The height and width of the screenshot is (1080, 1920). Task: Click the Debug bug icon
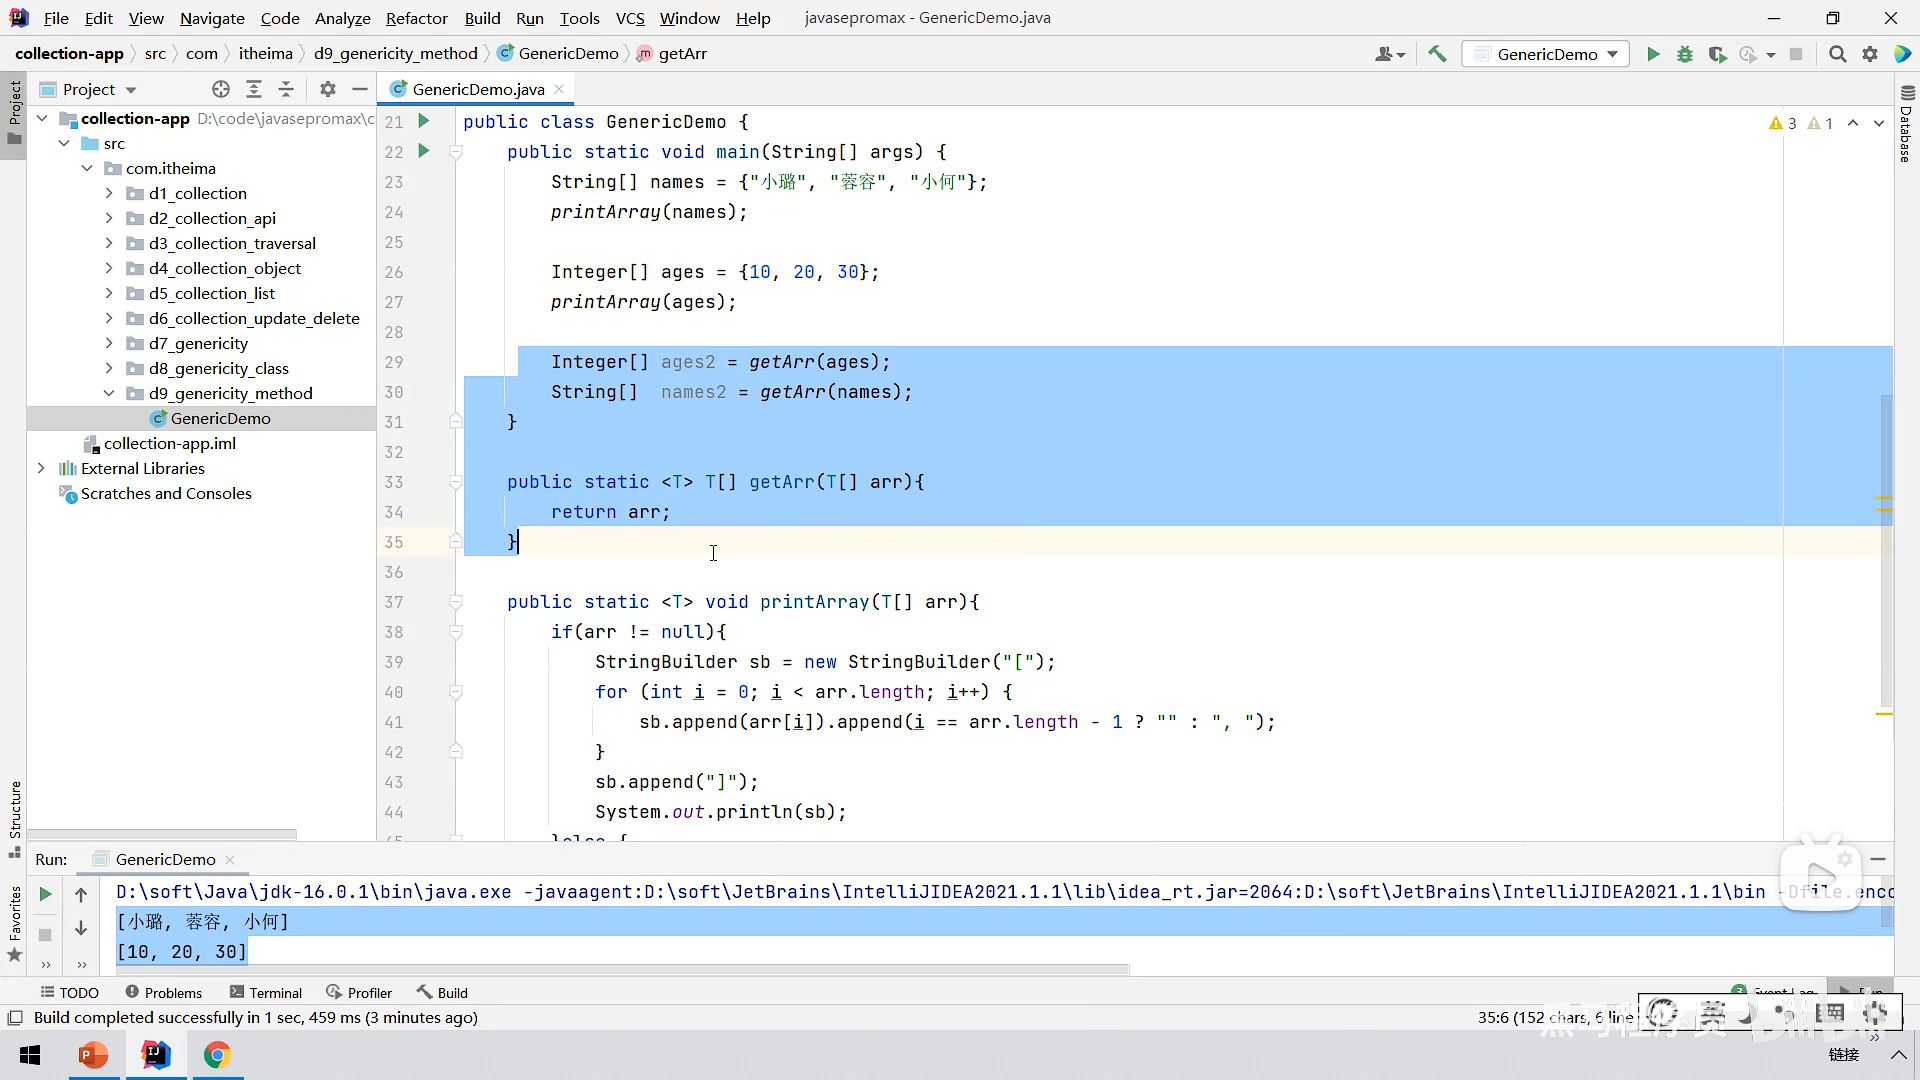point(1685,54)
